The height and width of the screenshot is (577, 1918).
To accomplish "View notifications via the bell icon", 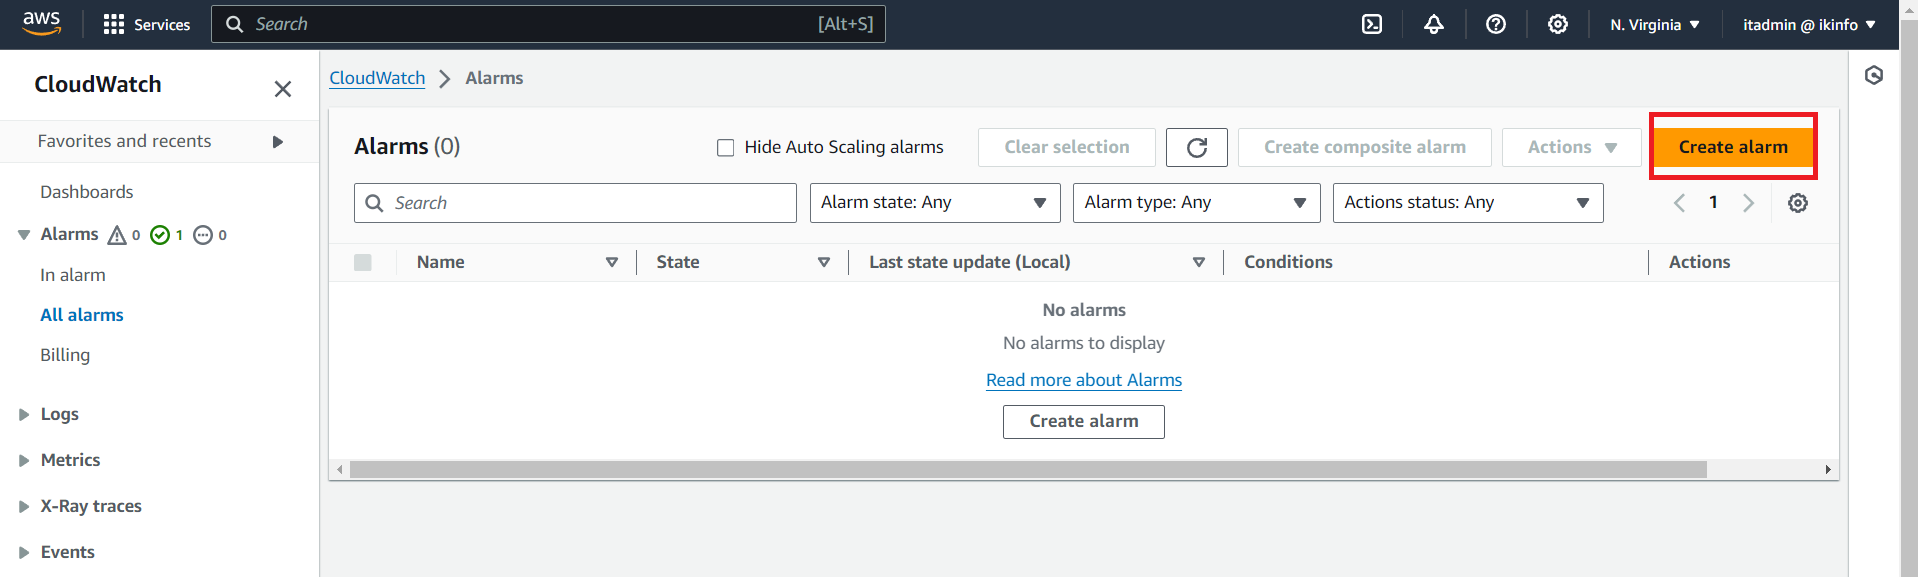I will point(1433,23).
